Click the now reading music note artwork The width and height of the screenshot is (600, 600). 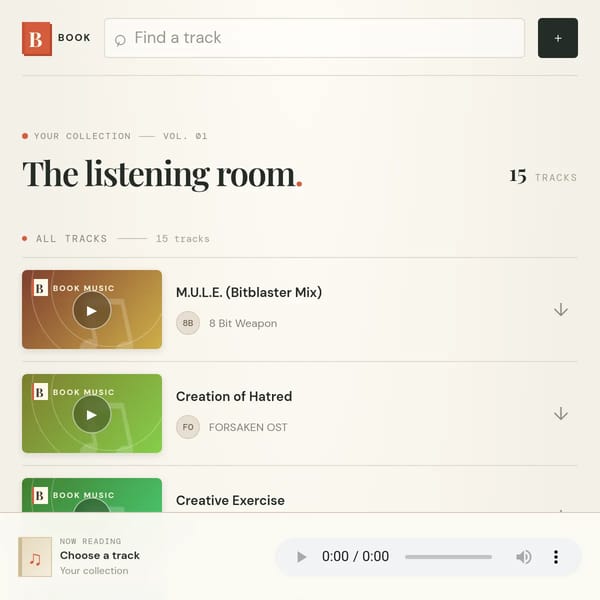pyautogui.click(x=35, y=557)
